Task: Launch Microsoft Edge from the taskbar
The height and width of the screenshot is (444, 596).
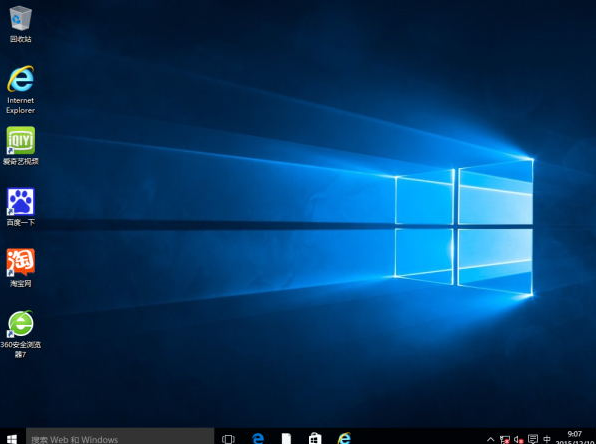Action: 258,438
